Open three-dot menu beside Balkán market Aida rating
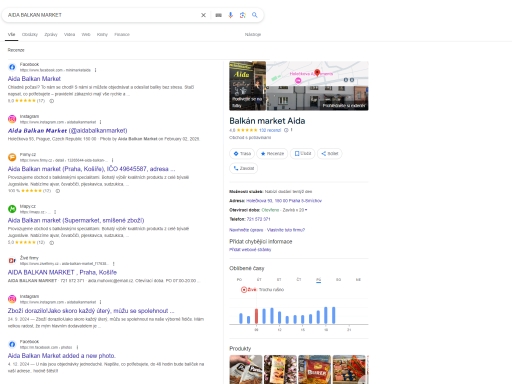This screenshot has width=512, height=384. point(291,130)
